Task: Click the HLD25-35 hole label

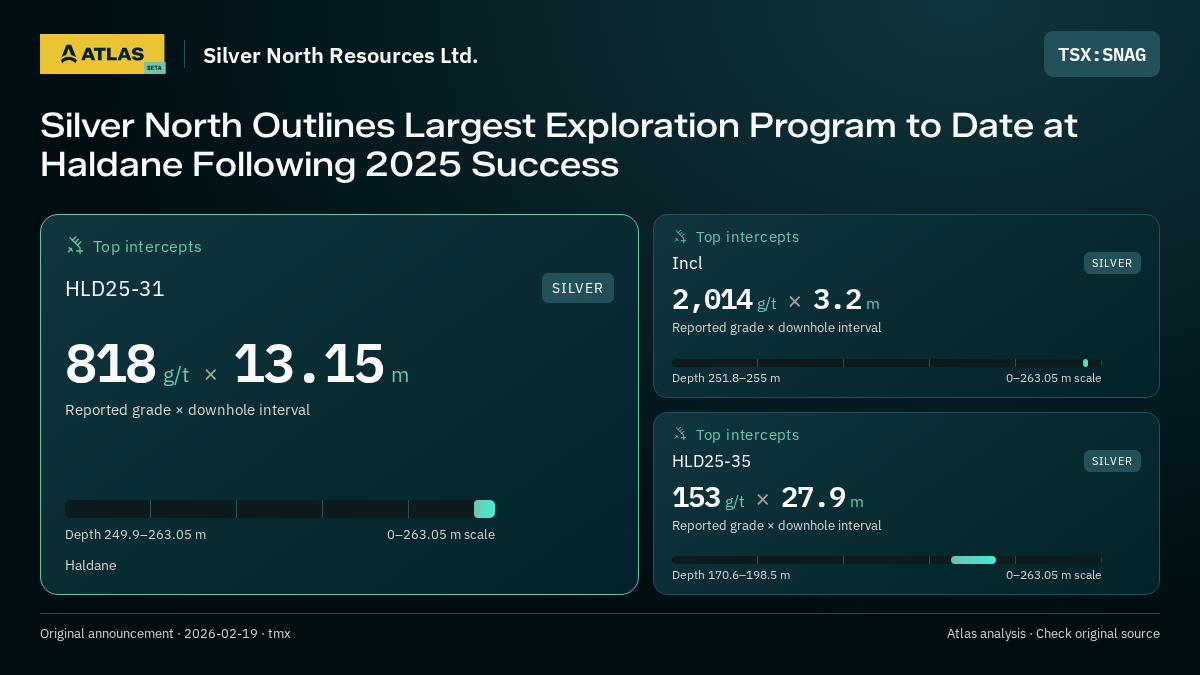Action: click(711, 461)
